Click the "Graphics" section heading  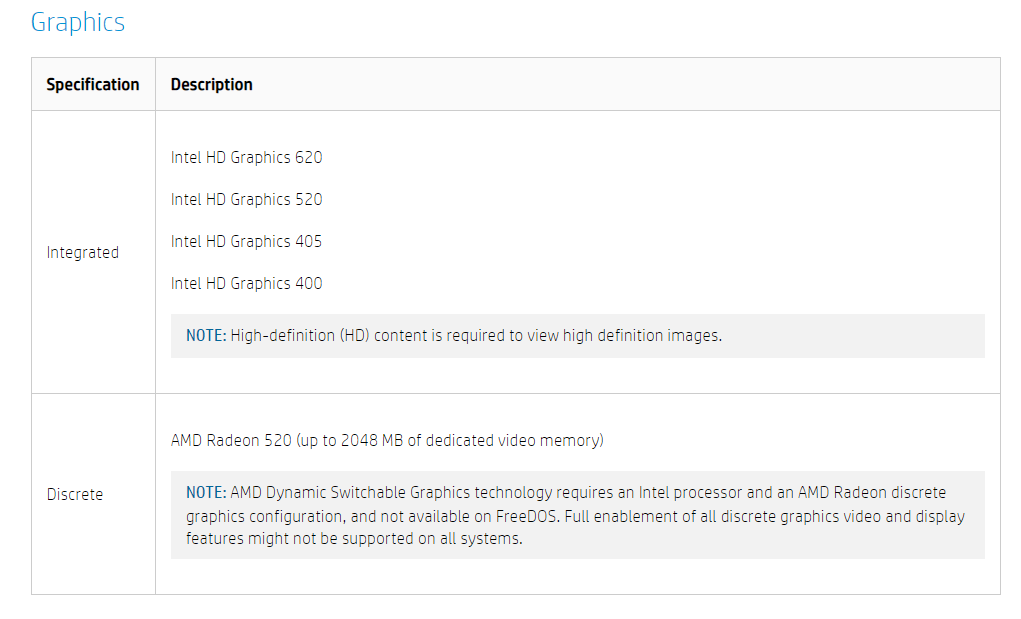click(78, 22)
